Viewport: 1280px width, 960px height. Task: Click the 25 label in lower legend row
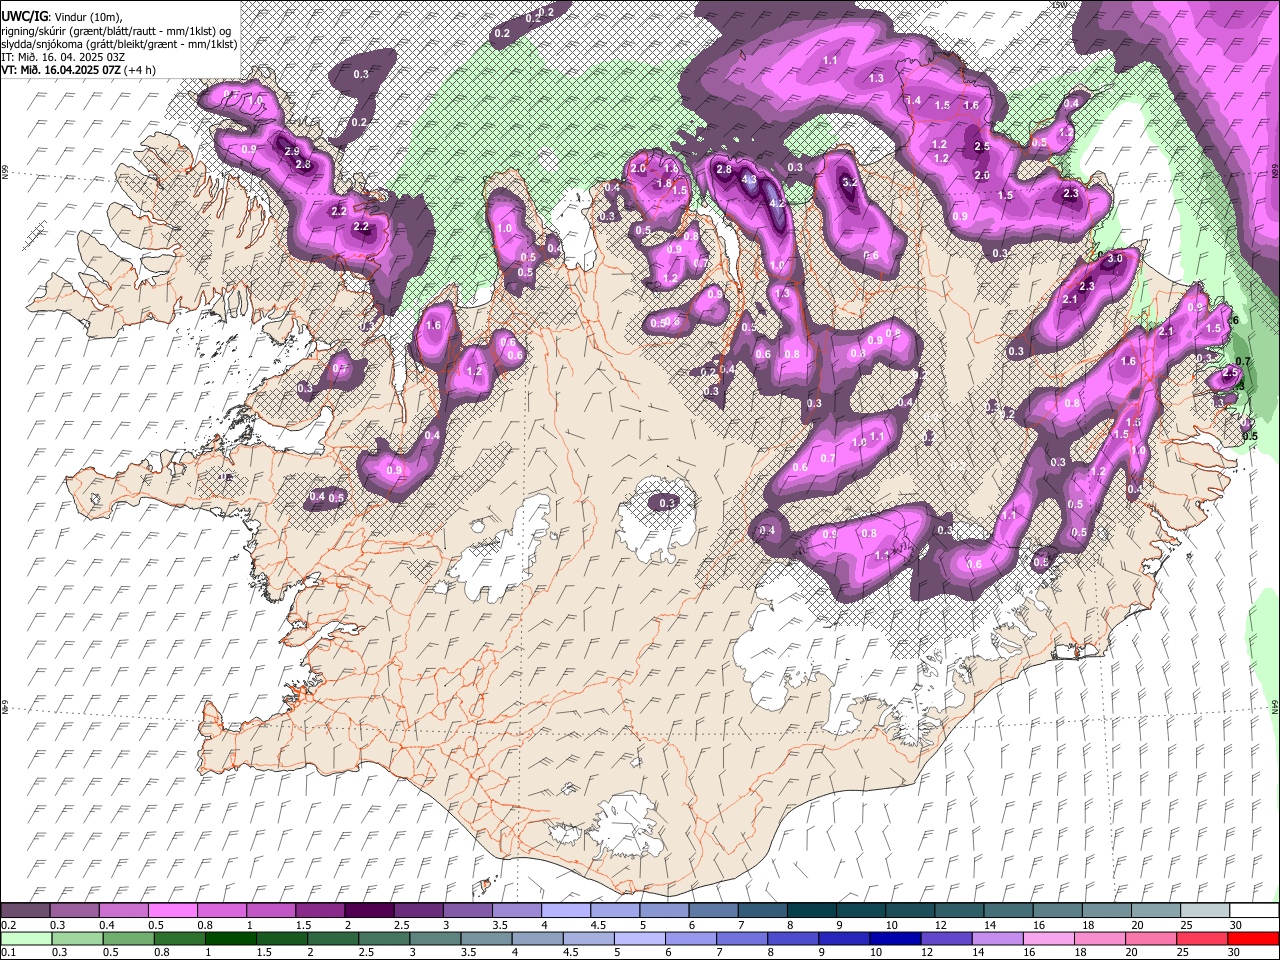1181,953
